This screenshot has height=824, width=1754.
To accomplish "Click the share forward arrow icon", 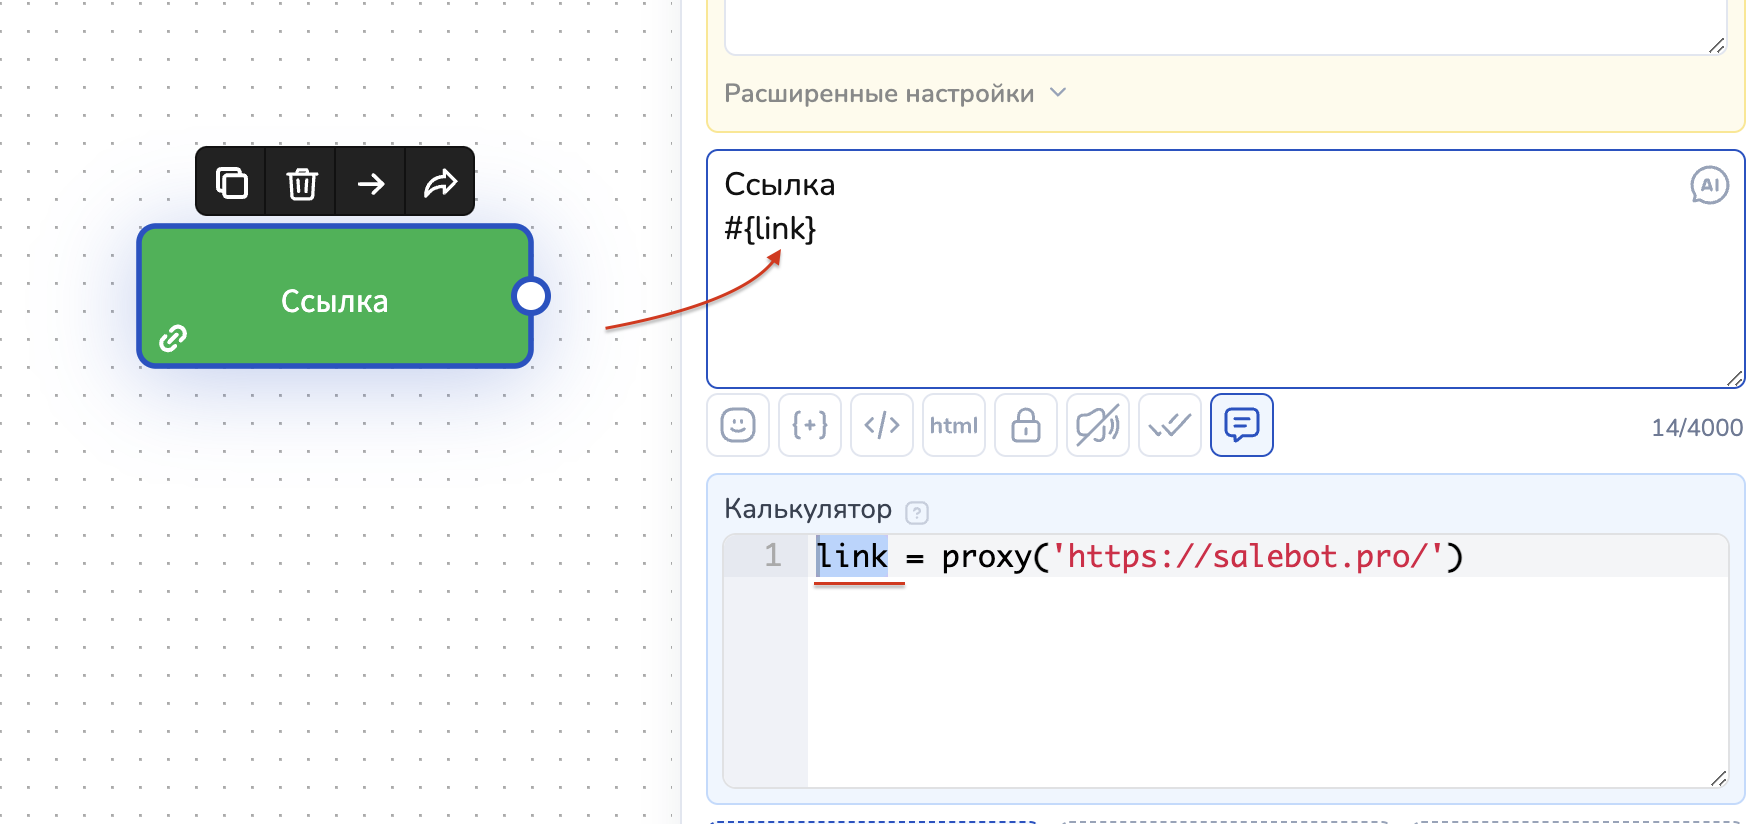I will click(x=440, y=183).
